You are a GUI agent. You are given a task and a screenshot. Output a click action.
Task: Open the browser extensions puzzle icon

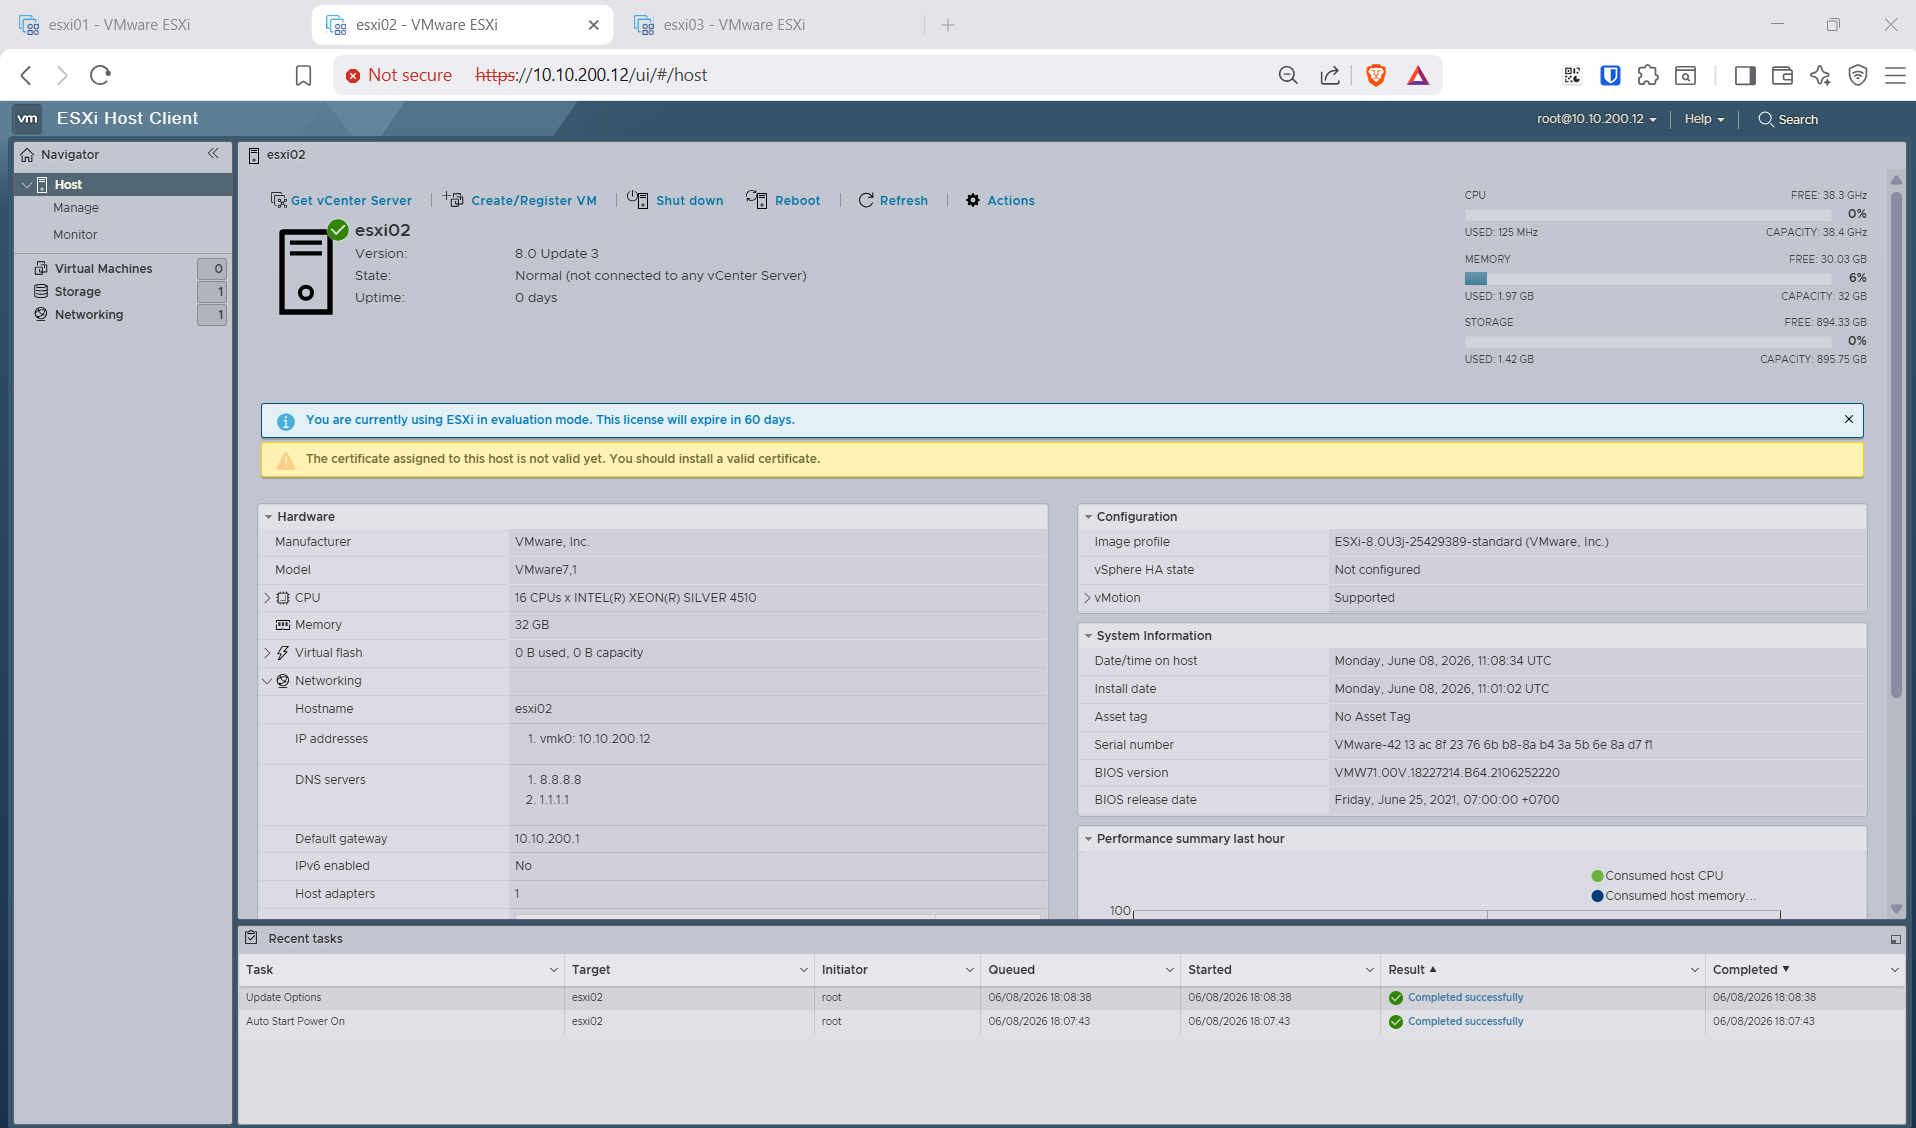pyautogui.click(x=1648, y=75)
